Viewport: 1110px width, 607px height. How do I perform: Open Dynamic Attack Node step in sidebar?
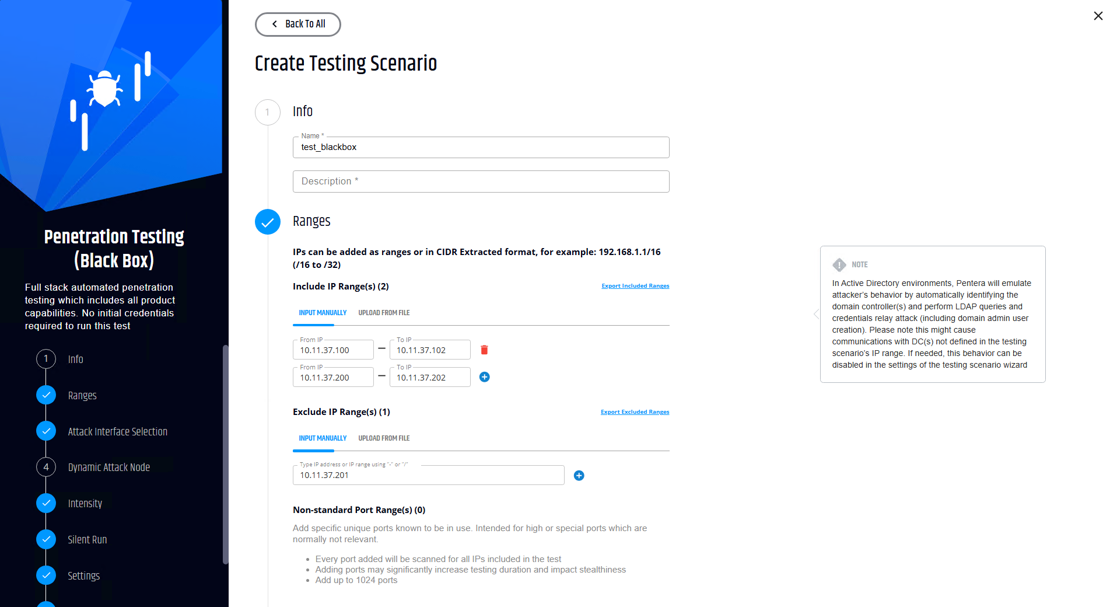108,467
